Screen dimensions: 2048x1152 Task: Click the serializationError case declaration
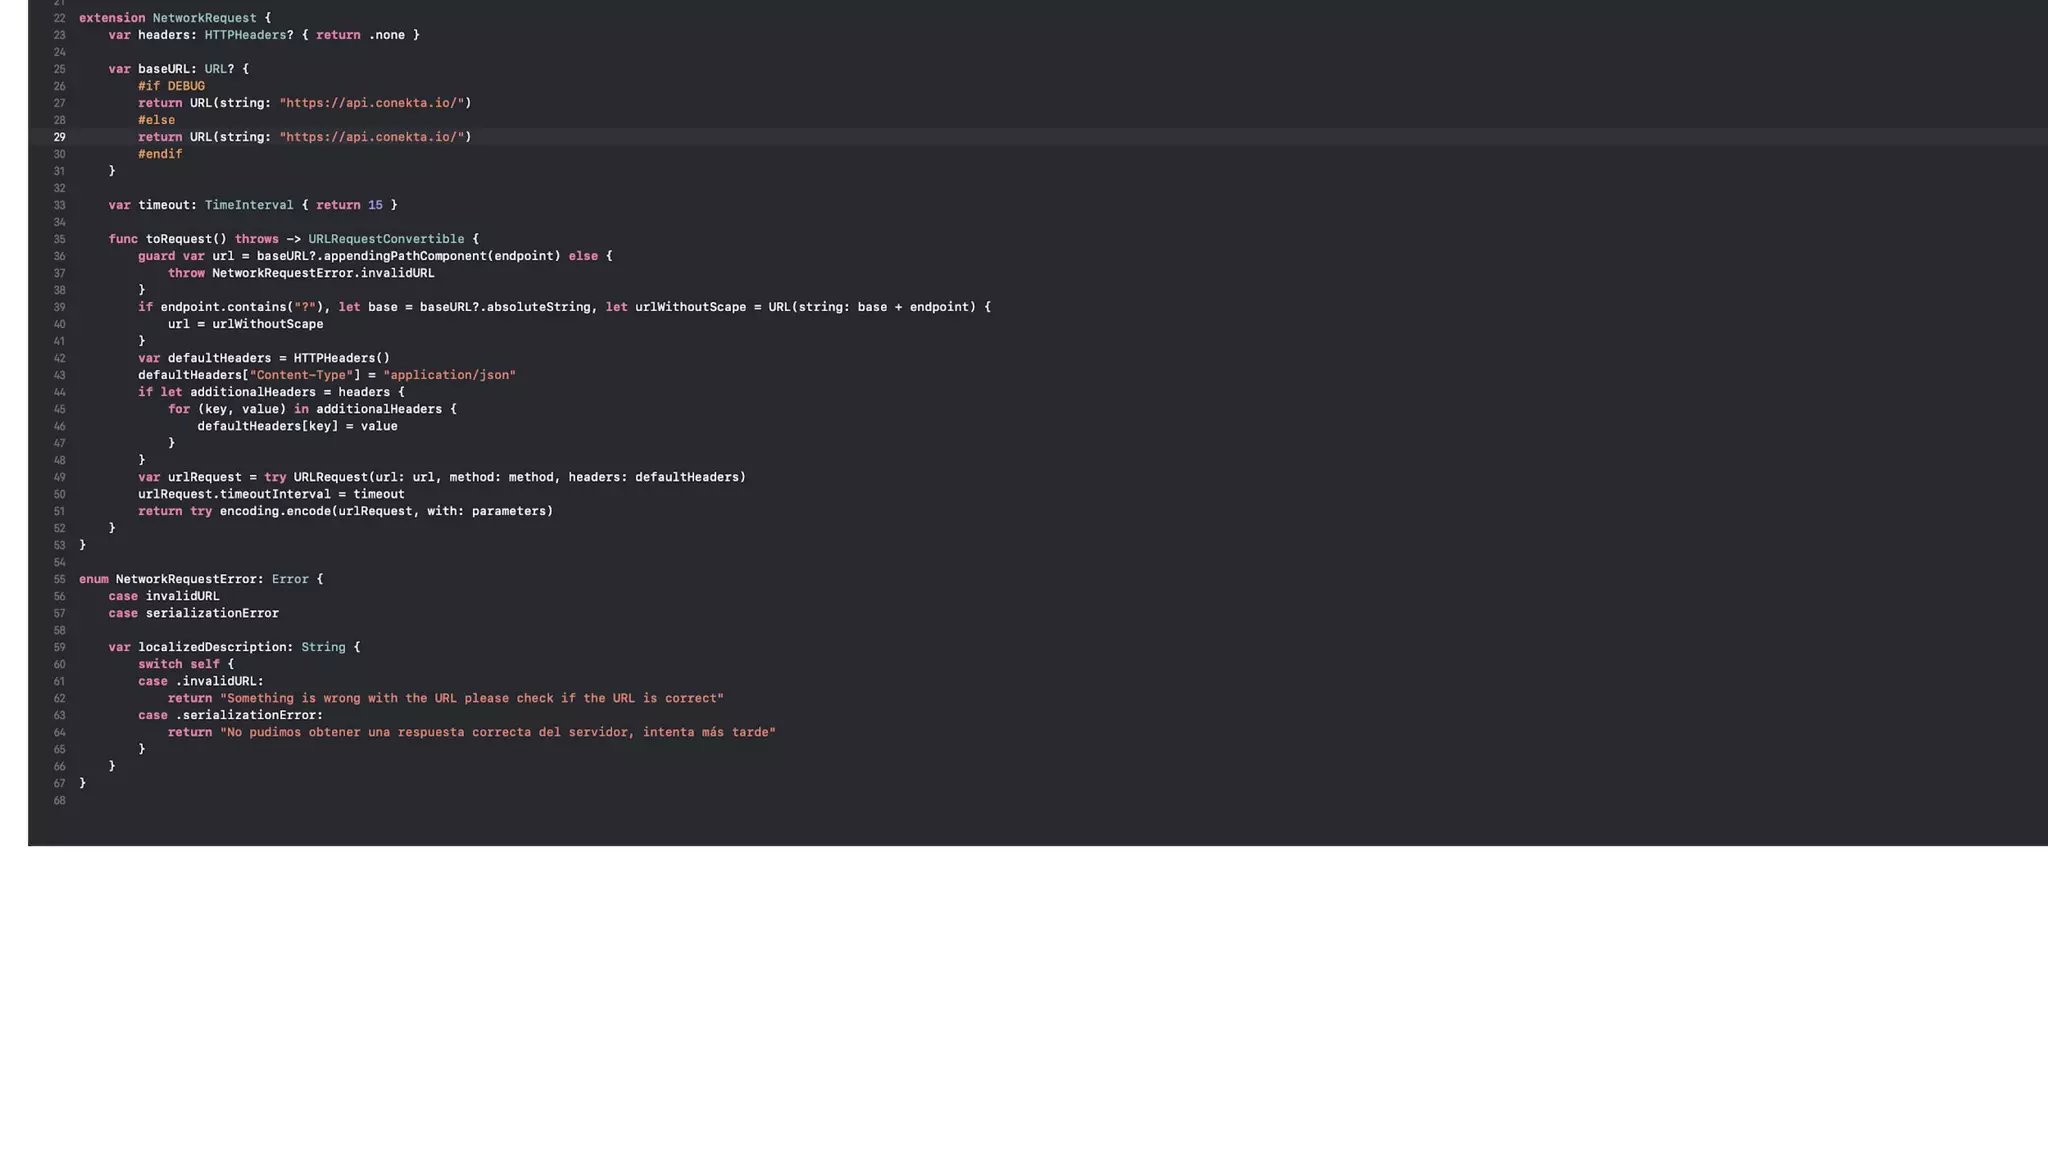tap(211, 613)
